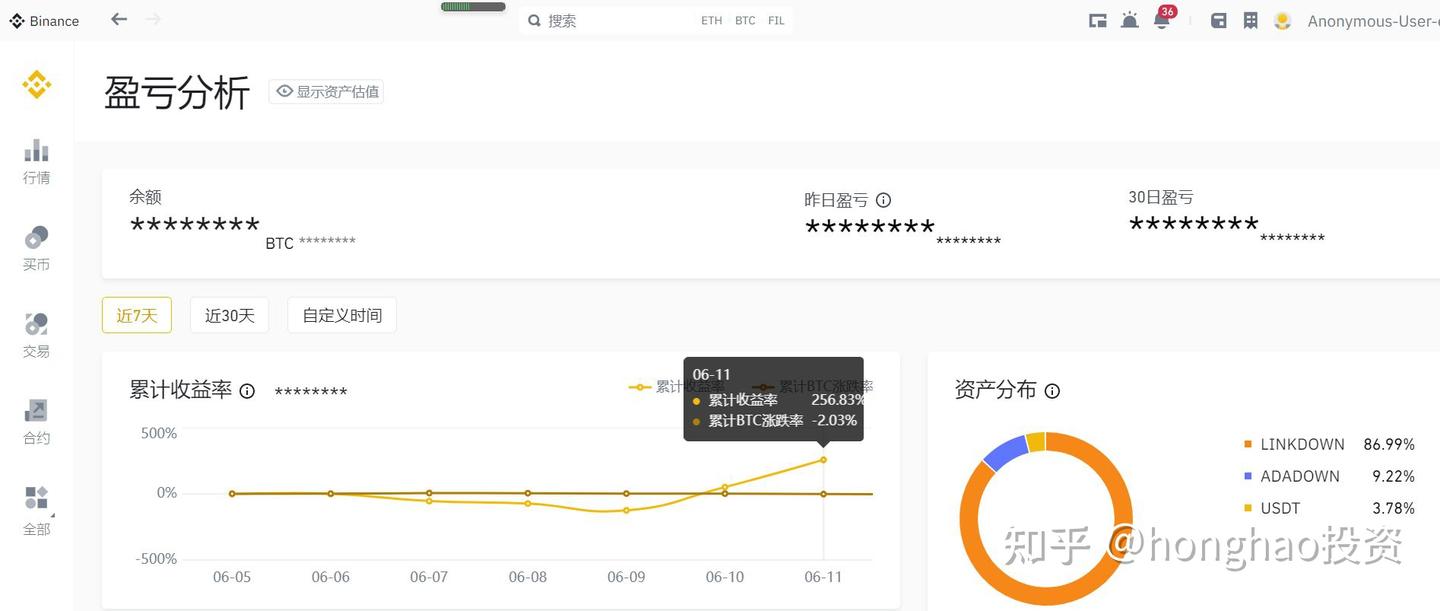The height and width of the screenshot is (611, 1440).
Task: Click the yellow Binance logo in sidebar
Action: pos(37,84)
